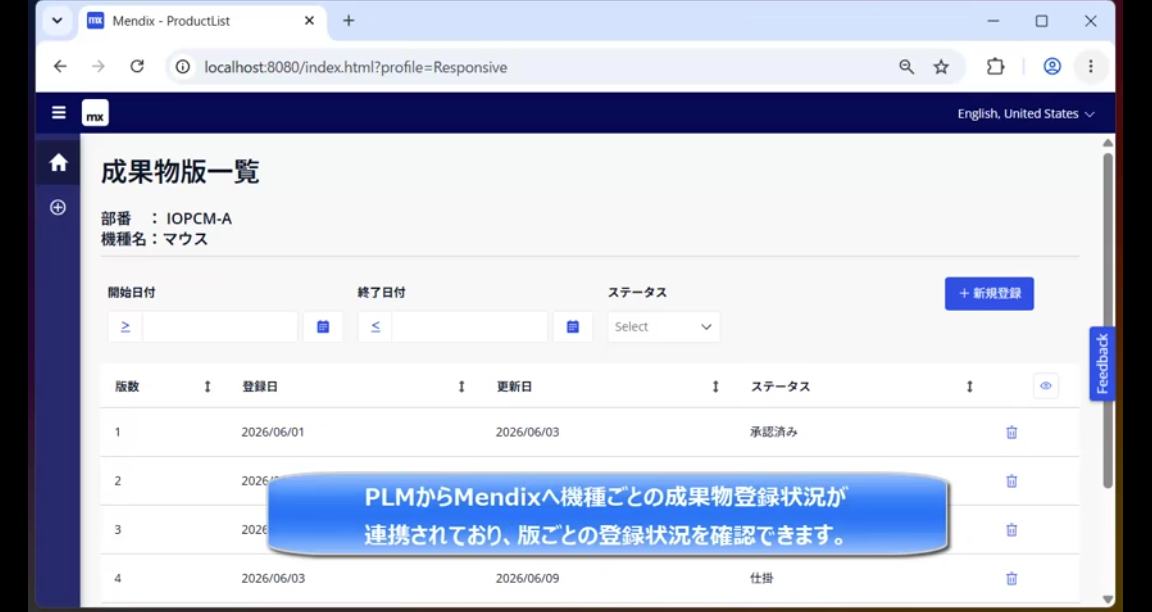Image resolution: width=1152 pixels, height=612 pixels.
Task: Select the Mendix - ProductList tab
Action: tap(201, 21)
